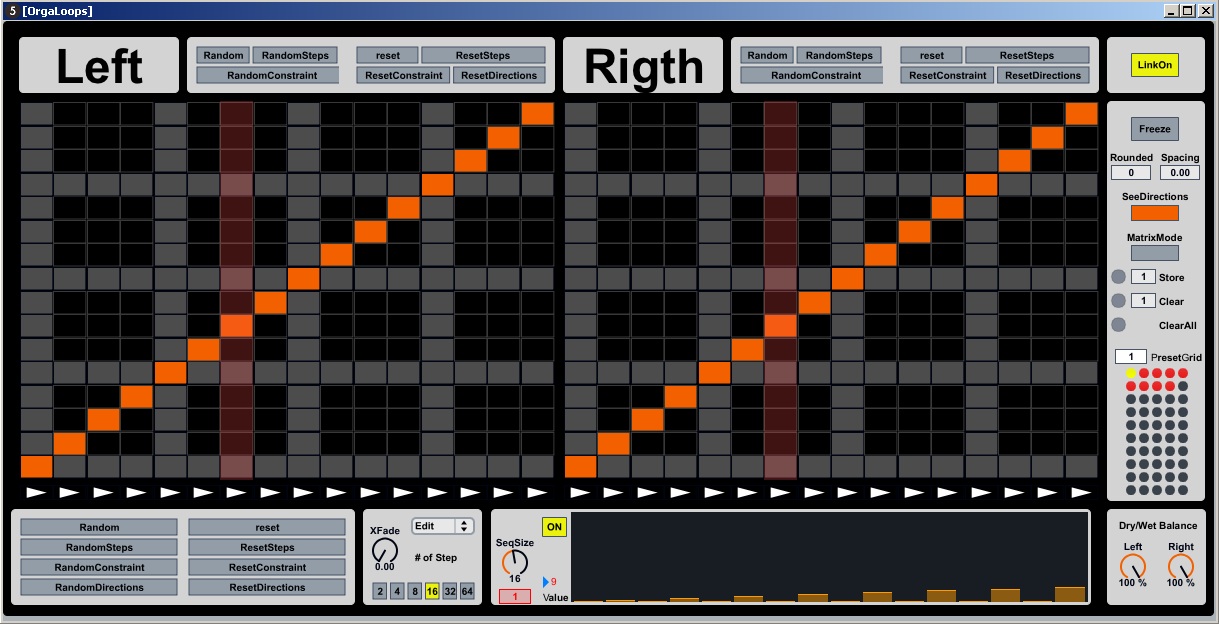Turn off the sequencer ON toggle

pyautogui.click(x=554, y=527)
